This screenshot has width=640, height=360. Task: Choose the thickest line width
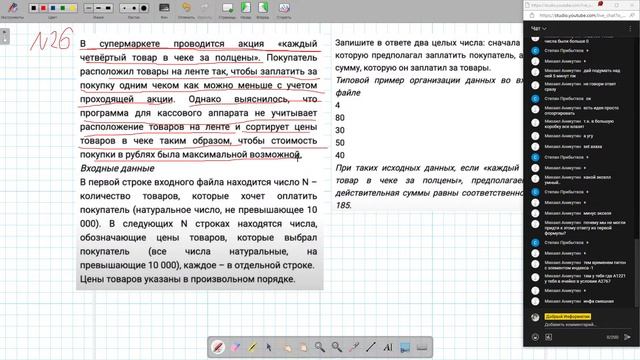108,8
